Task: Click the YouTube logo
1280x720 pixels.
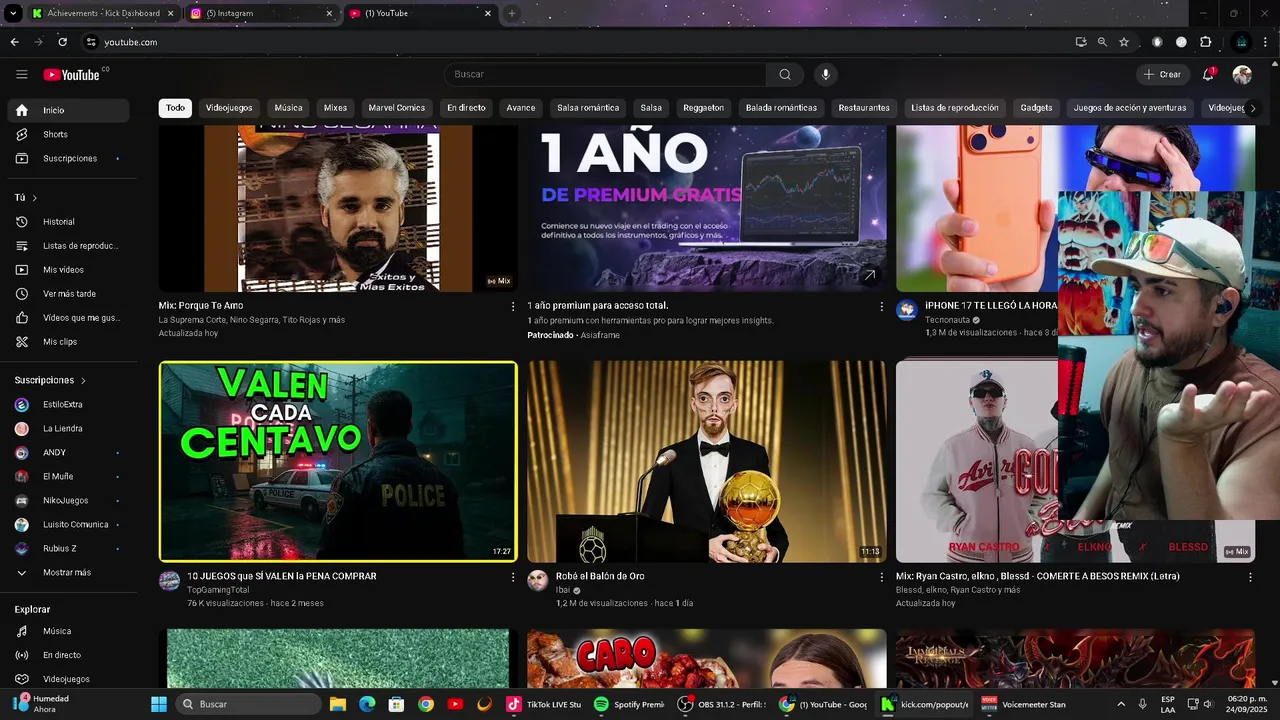Action: (72, 75)
